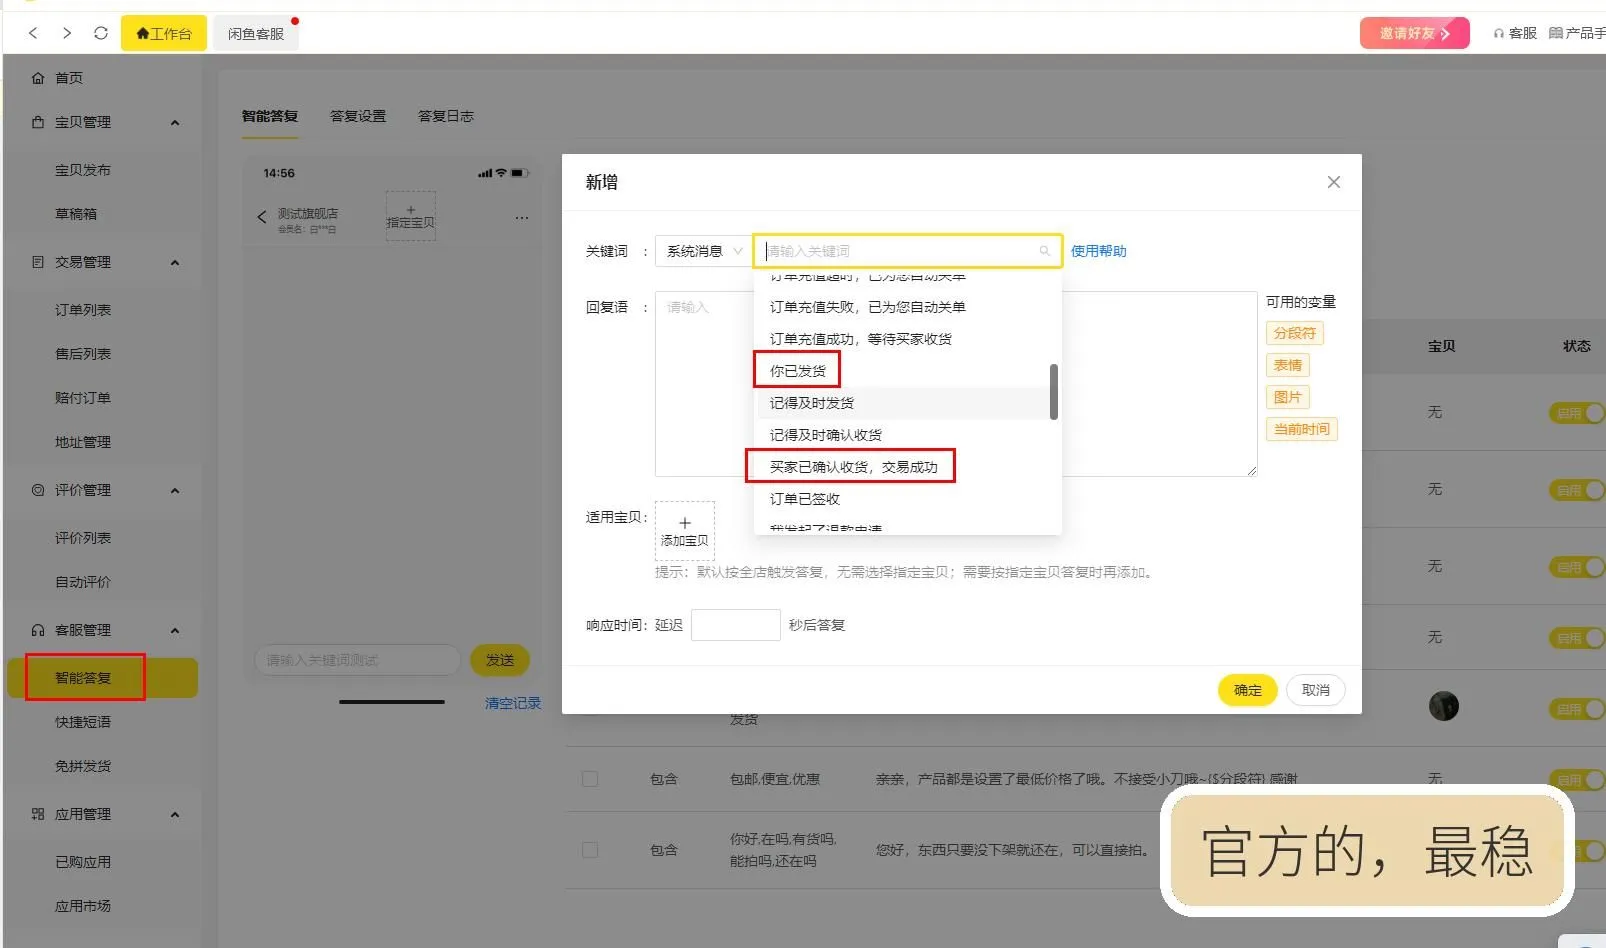Click the keyword test input field
The width and height of the screenshot is (1606, 948).
[357, 660]
